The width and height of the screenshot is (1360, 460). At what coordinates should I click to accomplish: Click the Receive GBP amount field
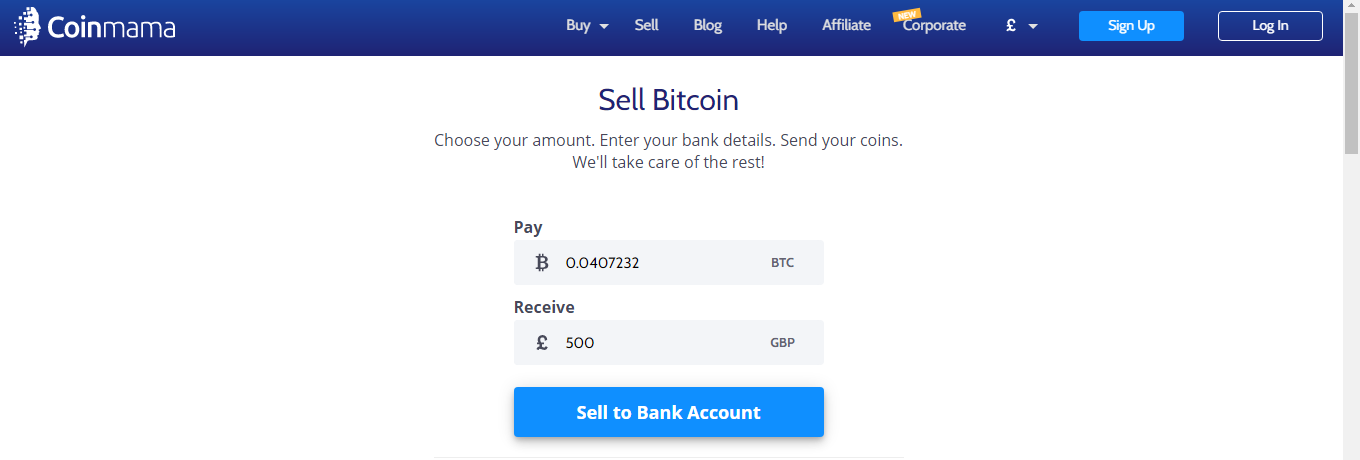[x=669, y=343]
